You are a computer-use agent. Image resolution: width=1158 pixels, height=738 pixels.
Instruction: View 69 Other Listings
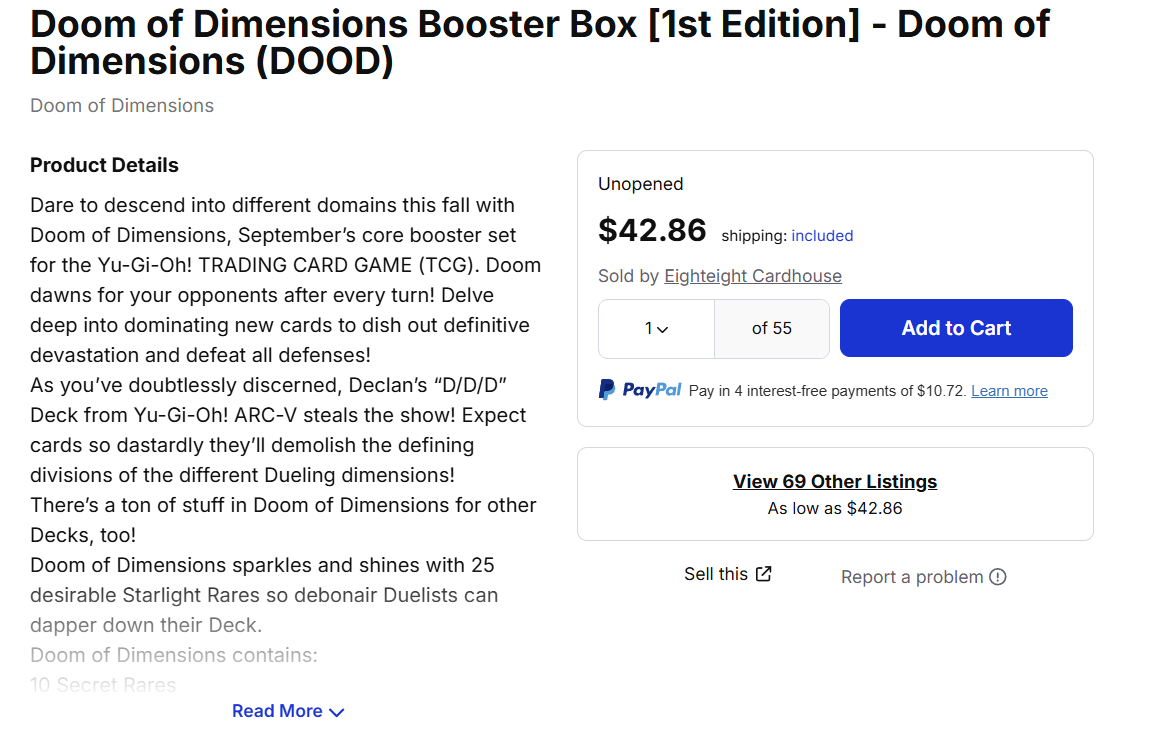(x=834, y=481)
